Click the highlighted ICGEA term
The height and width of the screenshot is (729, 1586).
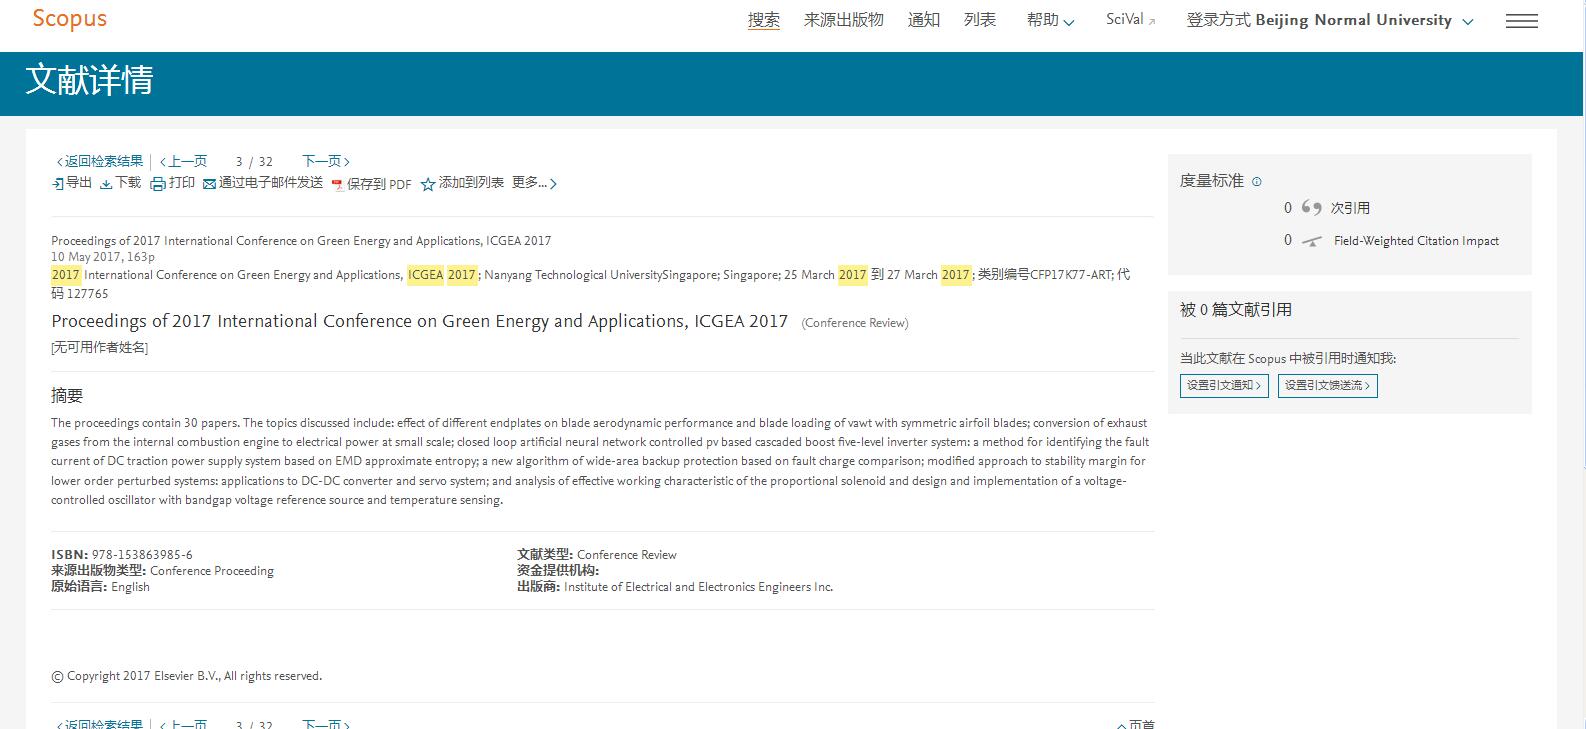(x=425, y=275)
